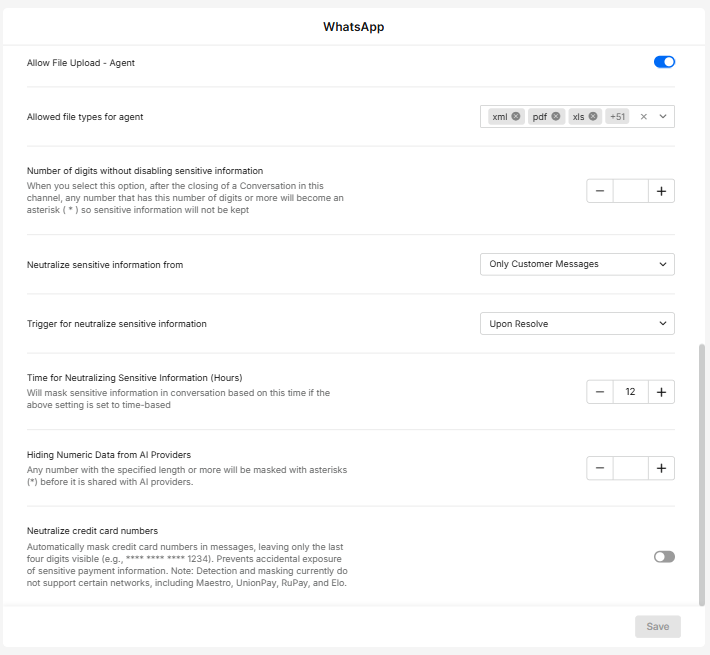The width and height of the screenshot is (710, 655).
Task: Click the 'Trigger for neutralize sensitive information' label
Action: tap(117, 324)
